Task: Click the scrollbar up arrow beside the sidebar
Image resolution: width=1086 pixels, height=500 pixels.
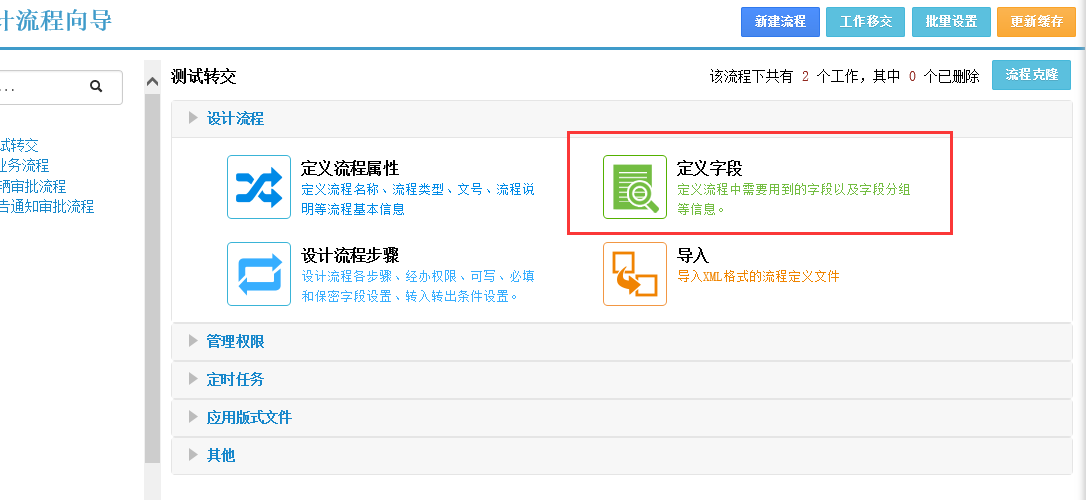Action: coord(152,81)
